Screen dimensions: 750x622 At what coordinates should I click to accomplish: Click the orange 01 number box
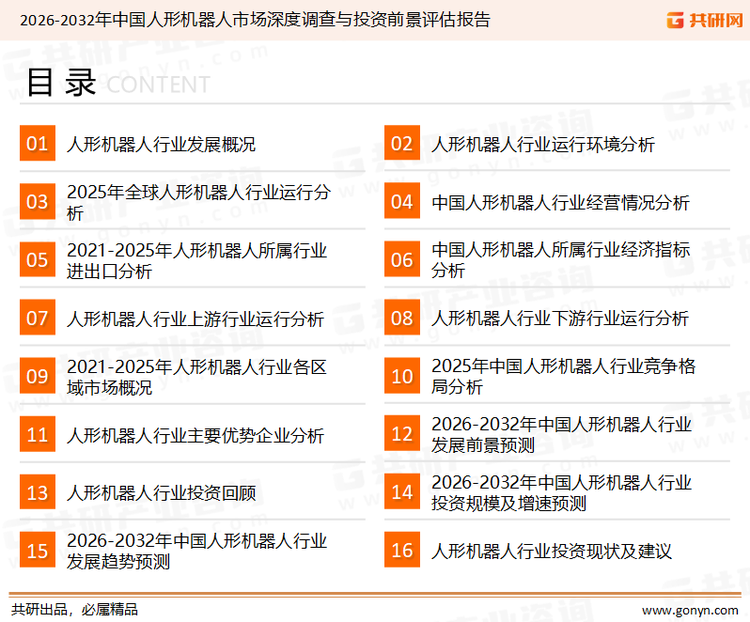click(x=37, y=144)
